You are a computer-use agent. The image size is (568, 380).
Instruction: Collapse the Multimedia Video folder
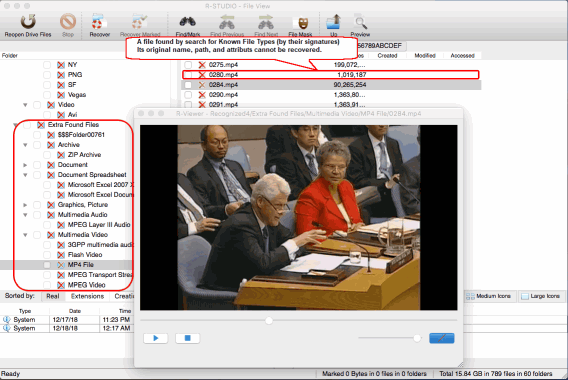point(25,235)
